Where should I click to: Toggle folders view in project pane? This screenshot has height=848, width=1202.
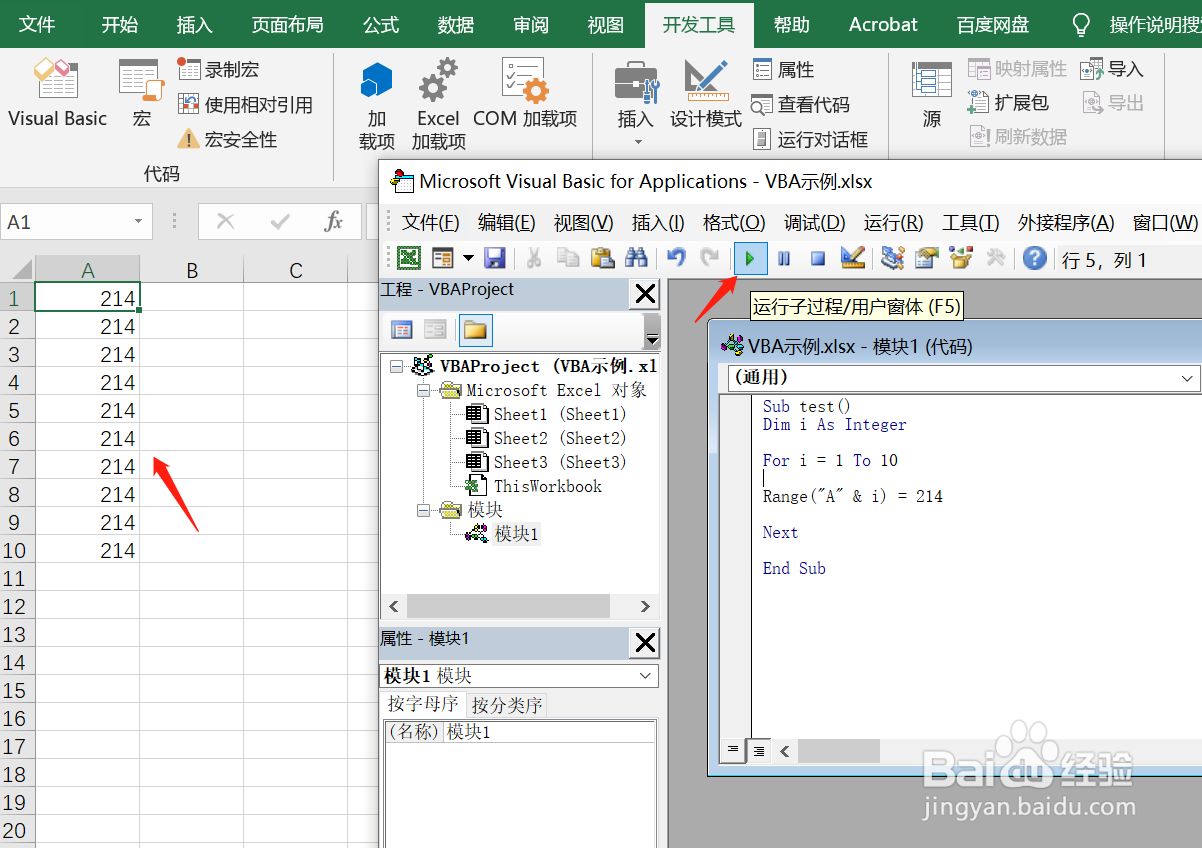point(476,329)
